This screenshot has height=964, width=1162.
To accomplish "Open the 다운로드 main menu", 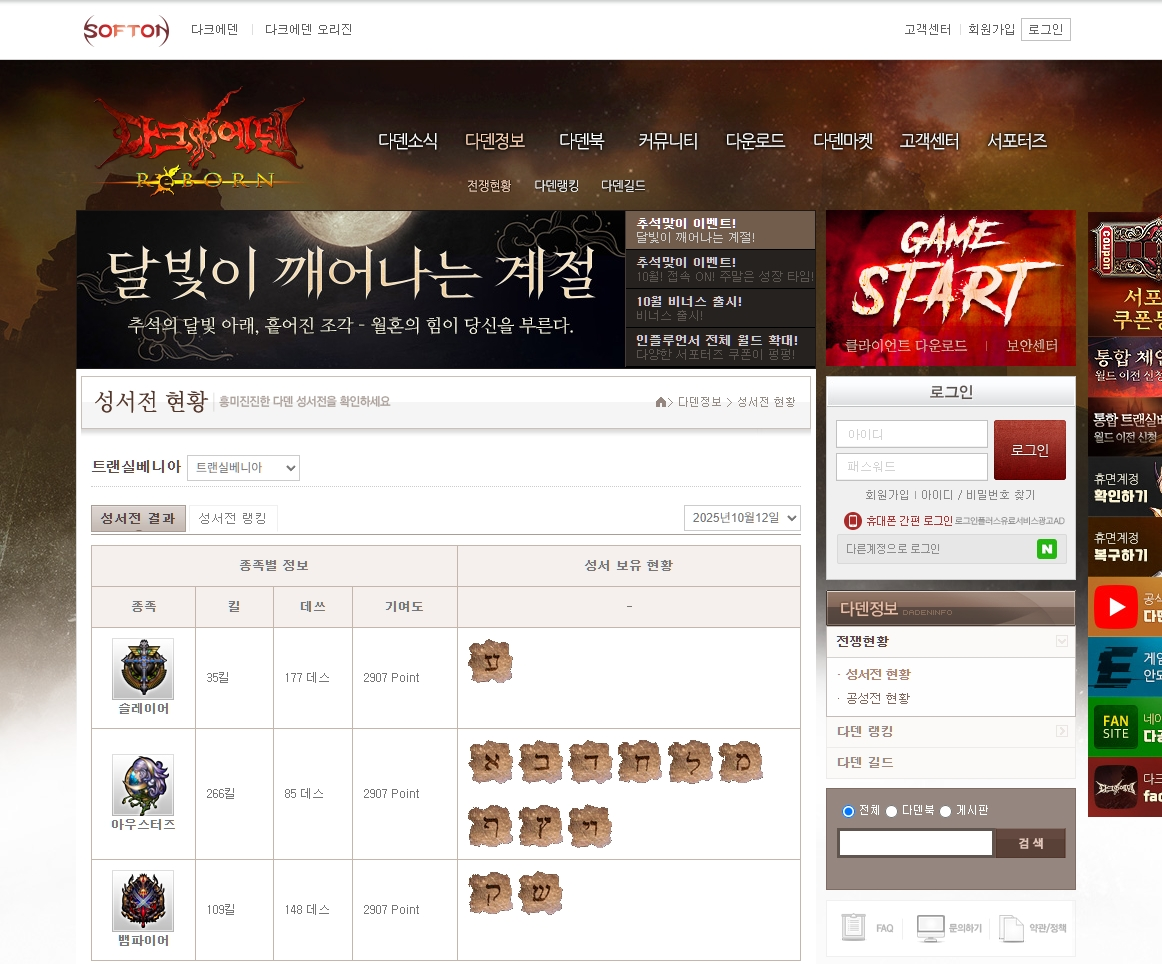I will point(755,141).
